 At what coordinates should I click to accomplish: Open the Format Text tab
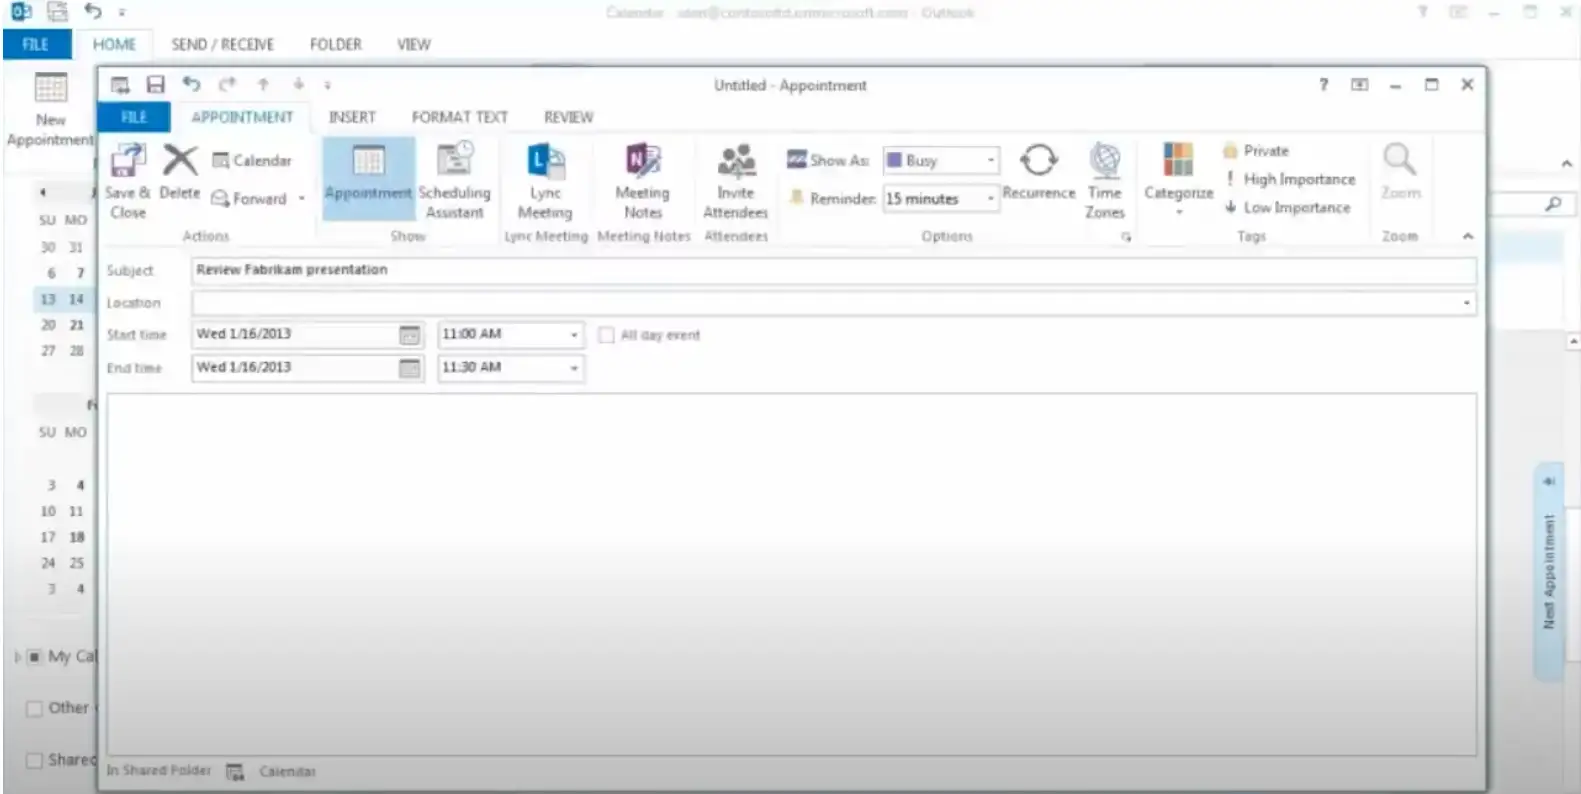point(459,117)
